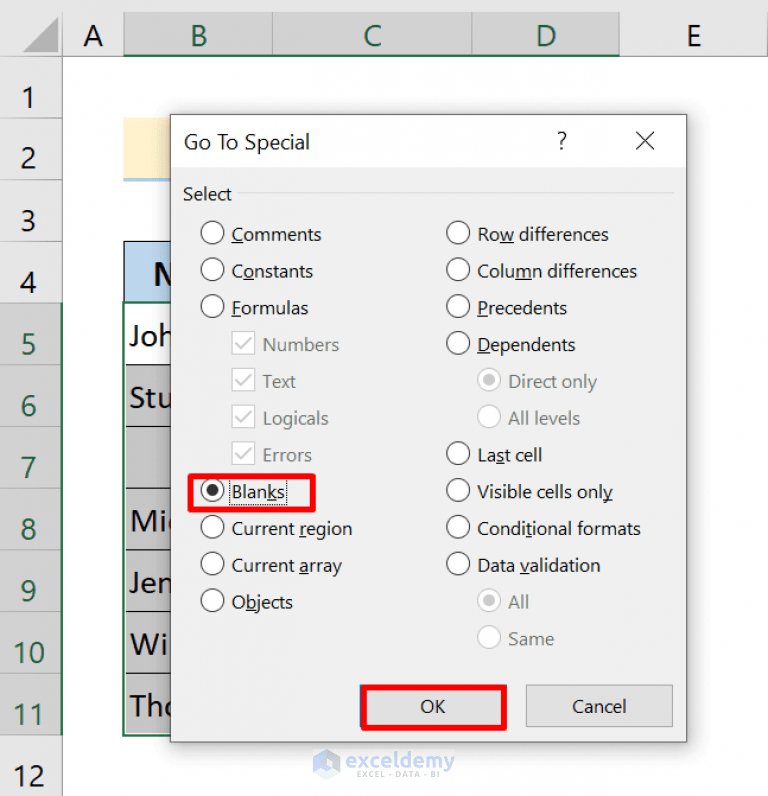Select column E header
This screenshot has width=768, height=796.
[x=693, y=35]
